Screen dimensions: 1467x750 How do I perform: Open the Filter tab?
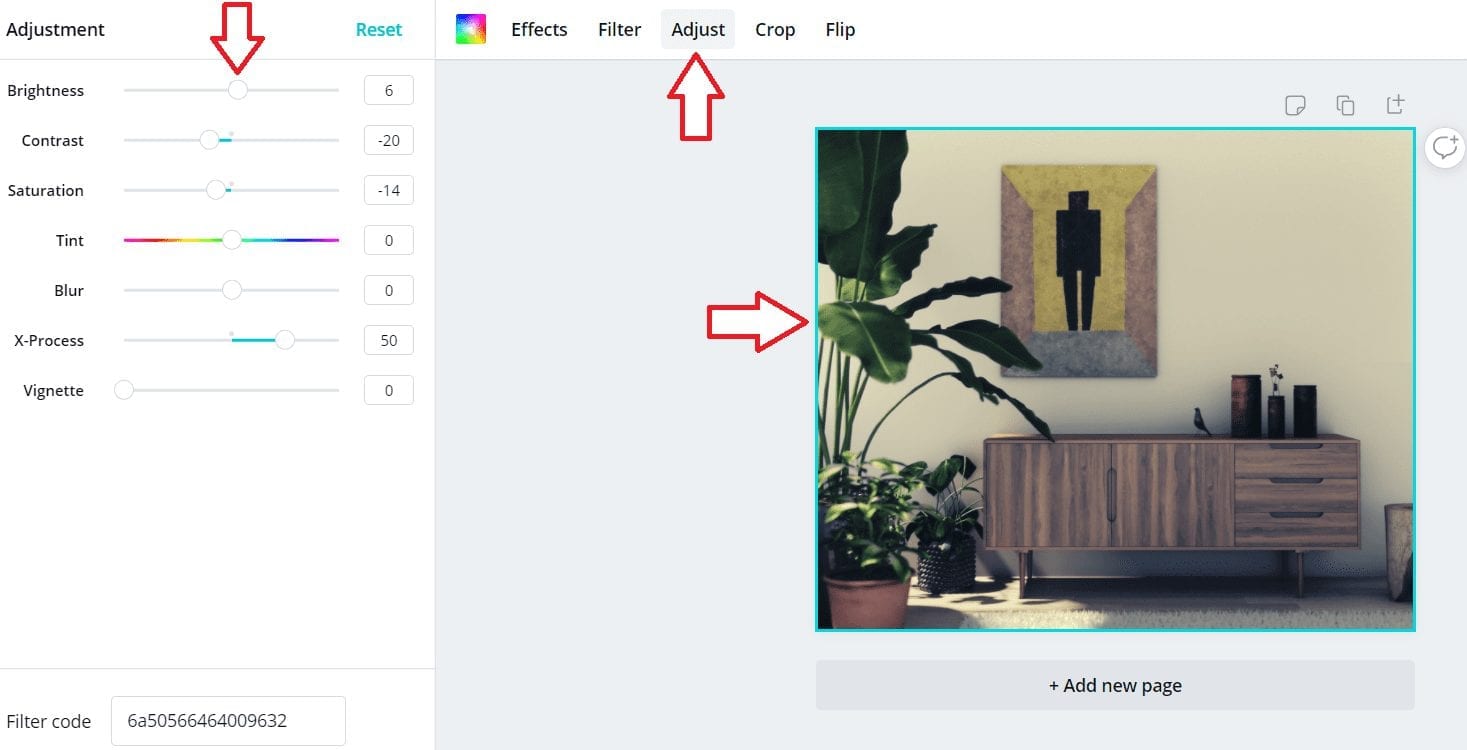[619, 30]
